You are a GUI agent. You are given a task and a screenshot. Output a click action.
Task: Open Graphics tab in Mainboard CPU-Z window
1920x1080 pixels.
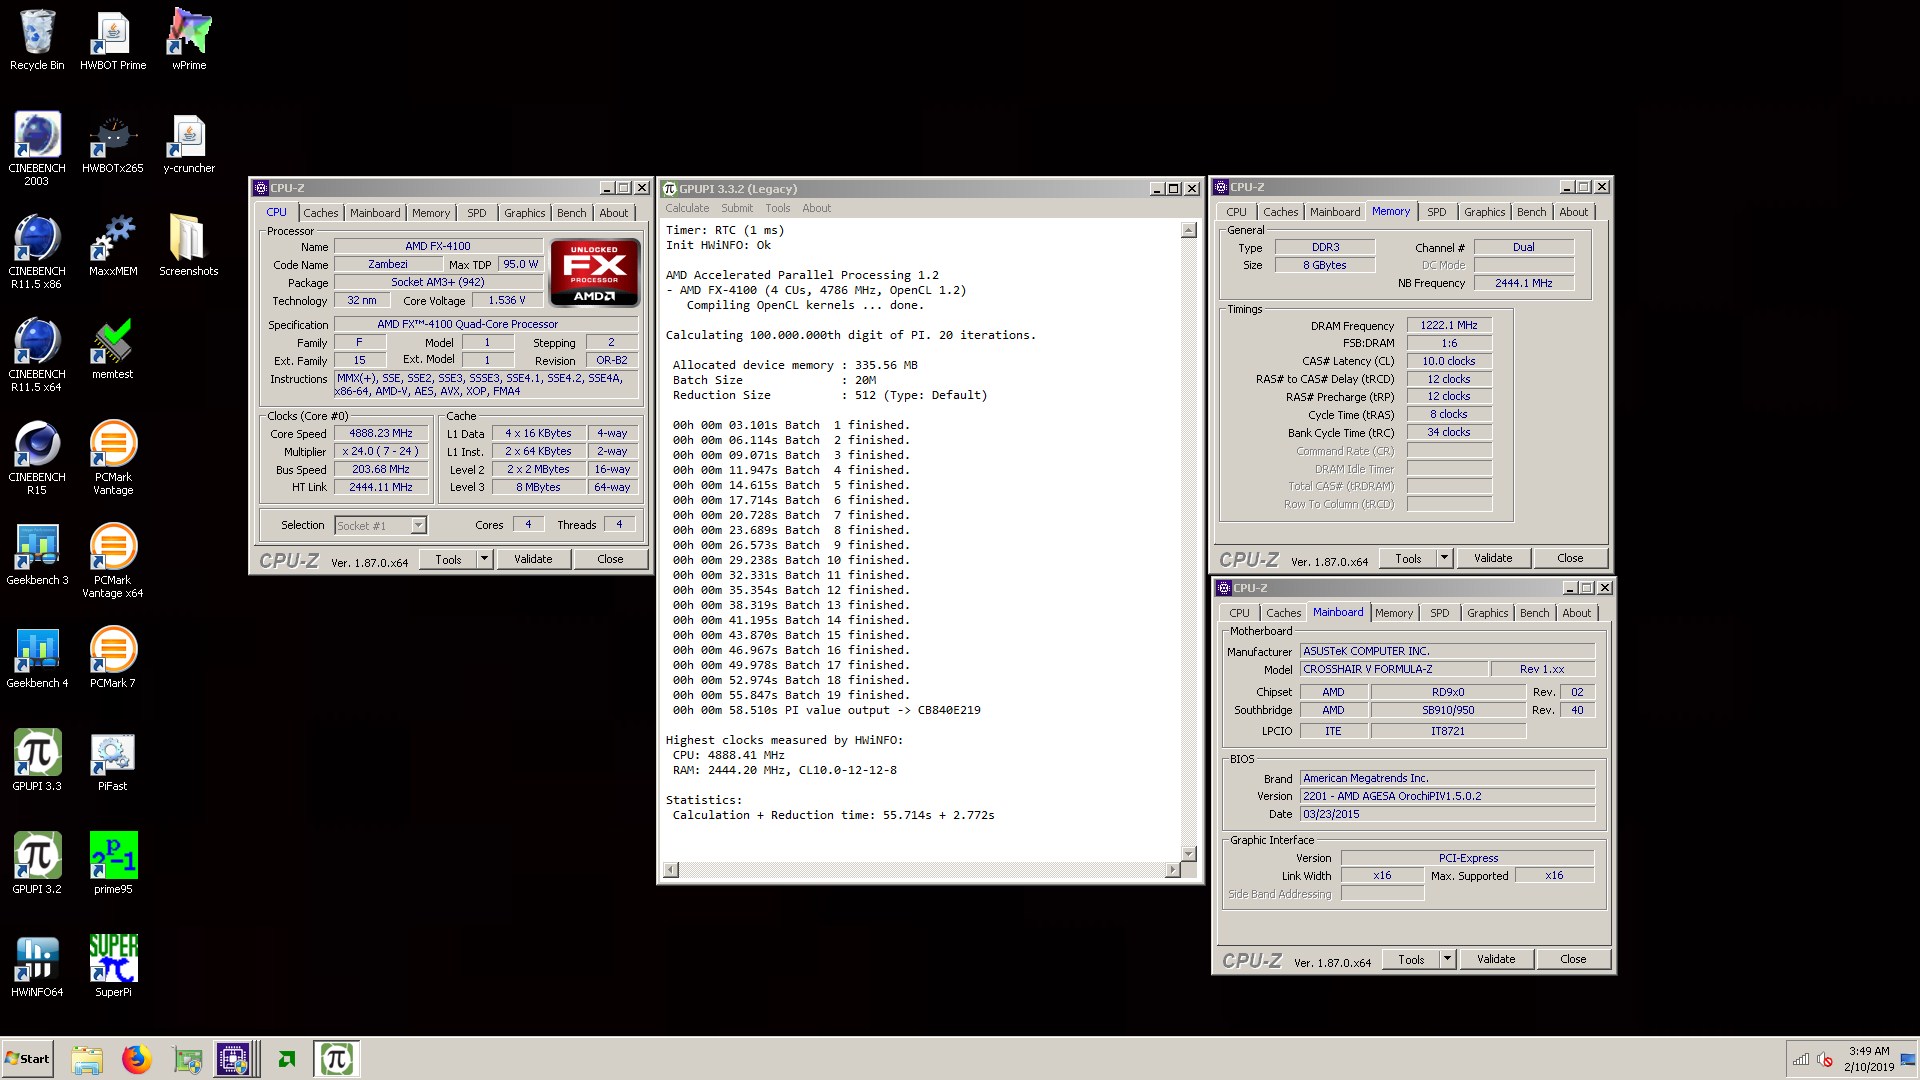point(1487,613)
